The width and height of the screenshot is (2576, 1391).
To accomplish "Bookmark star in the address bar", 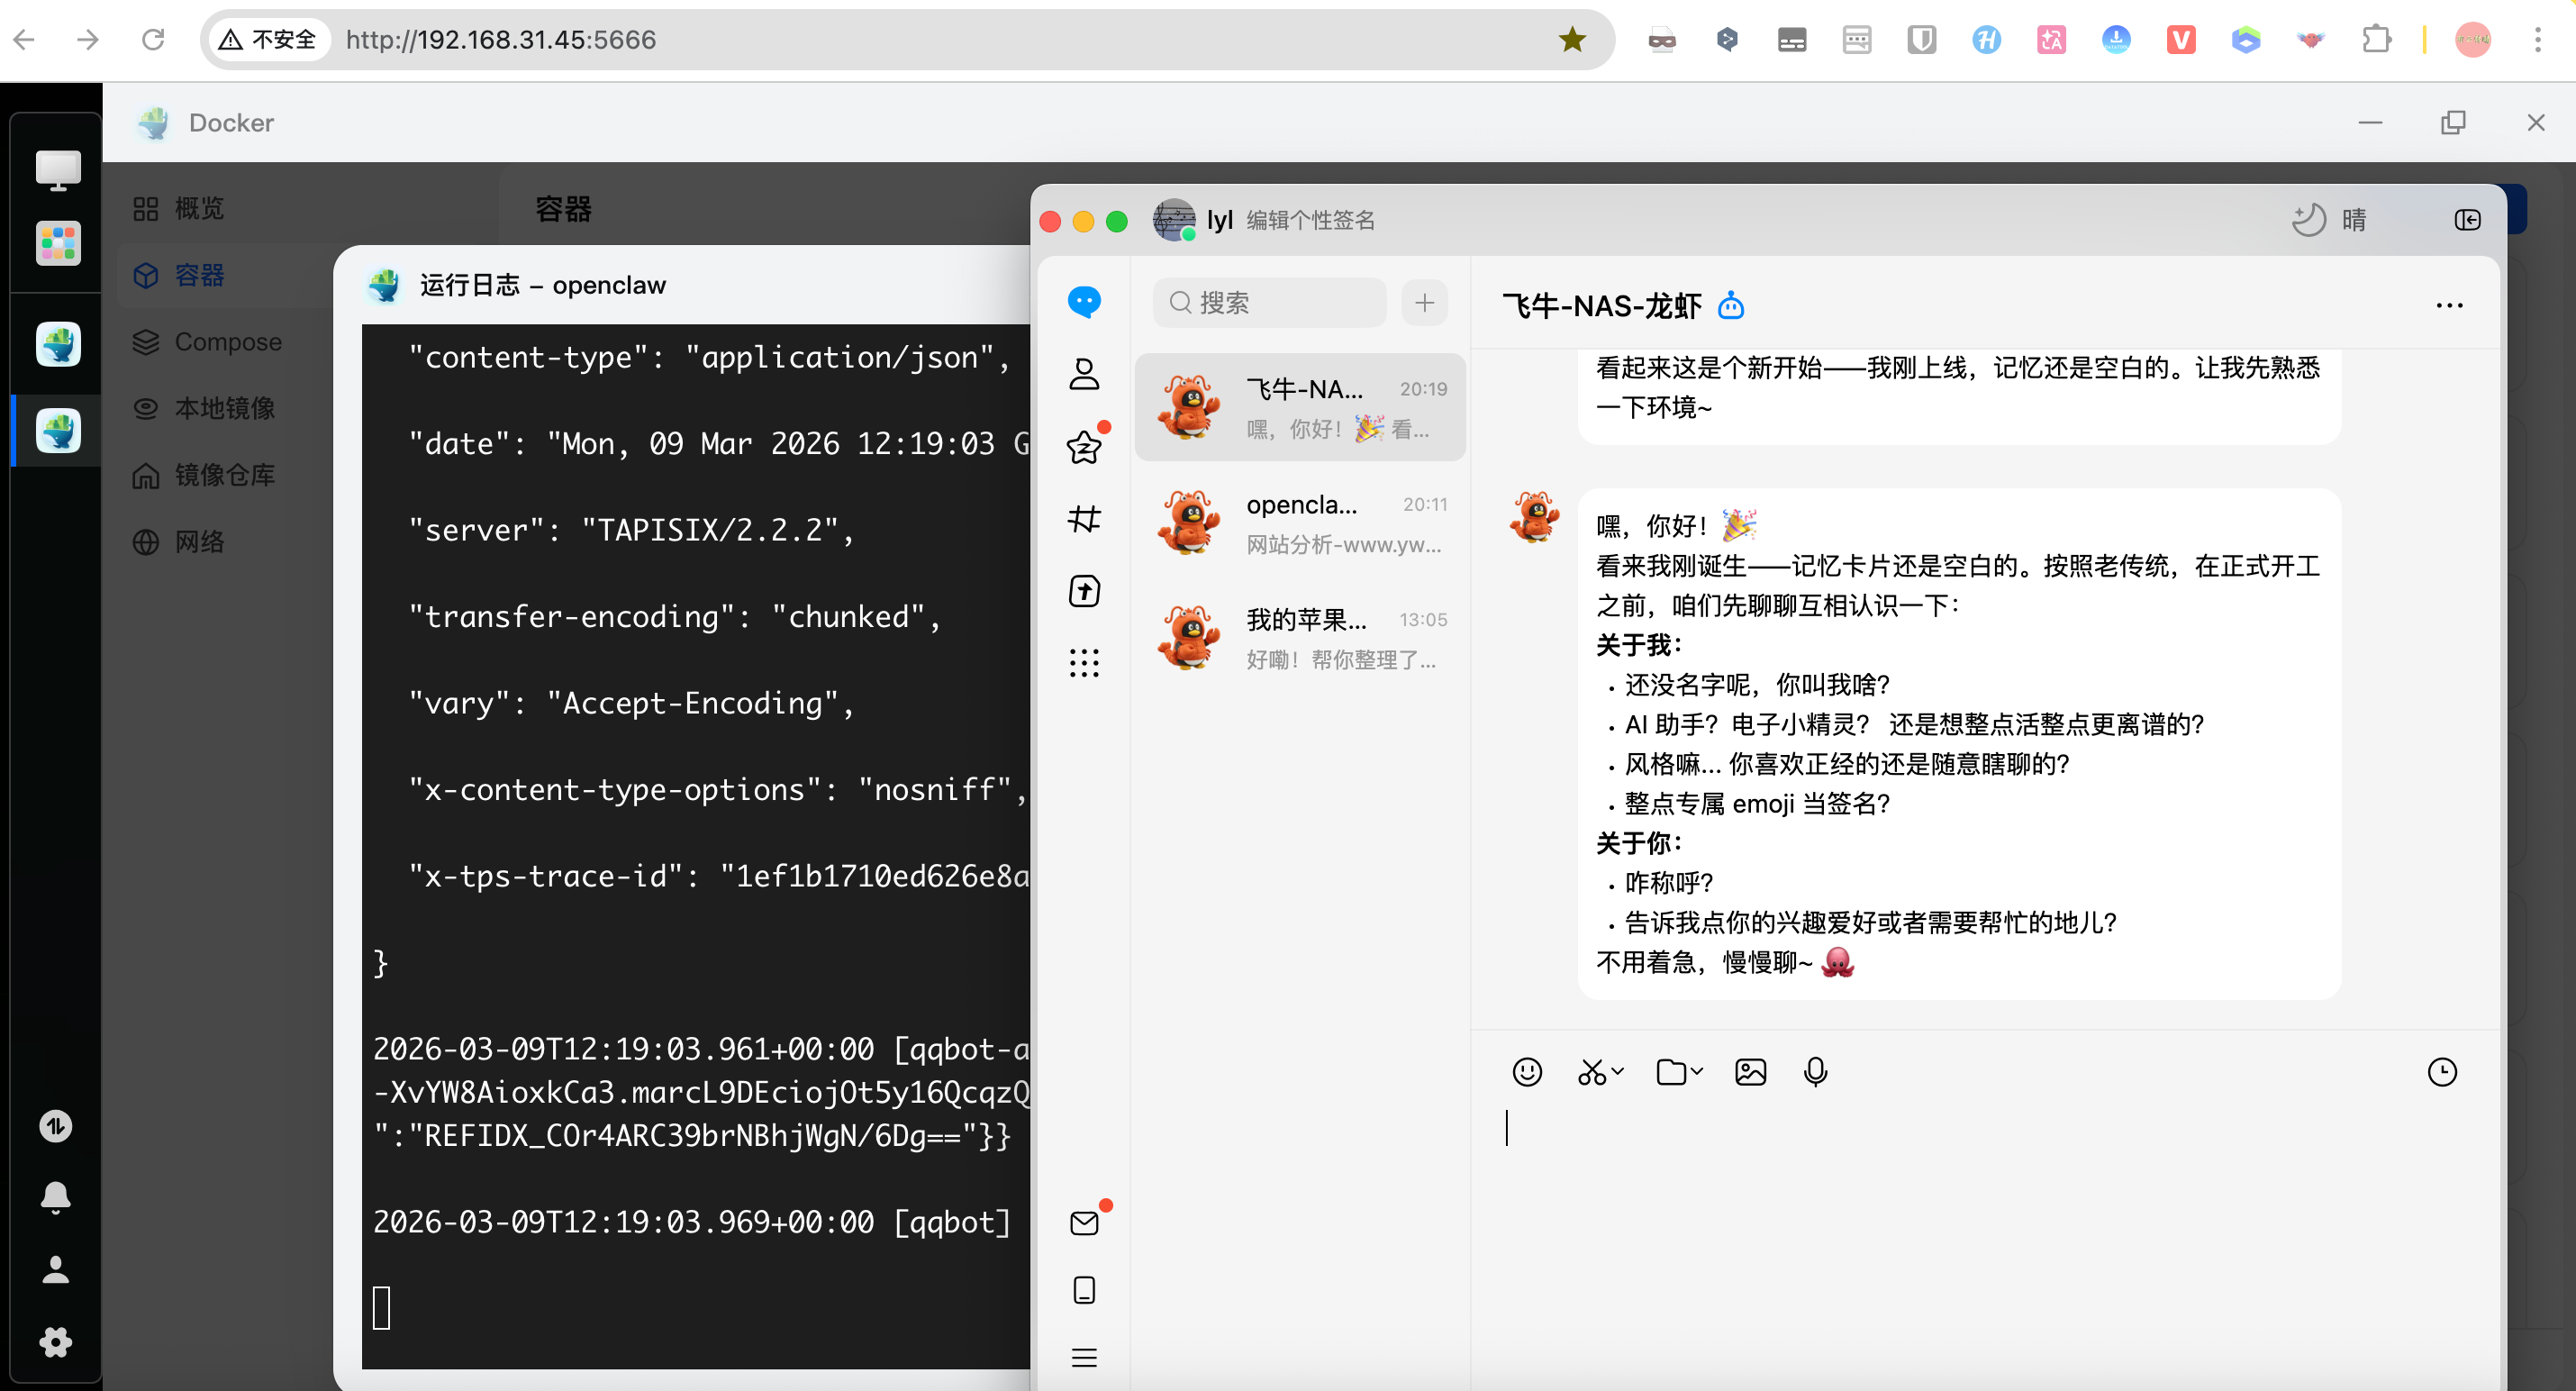I will pyautogui.click(x=1571, y=40).
